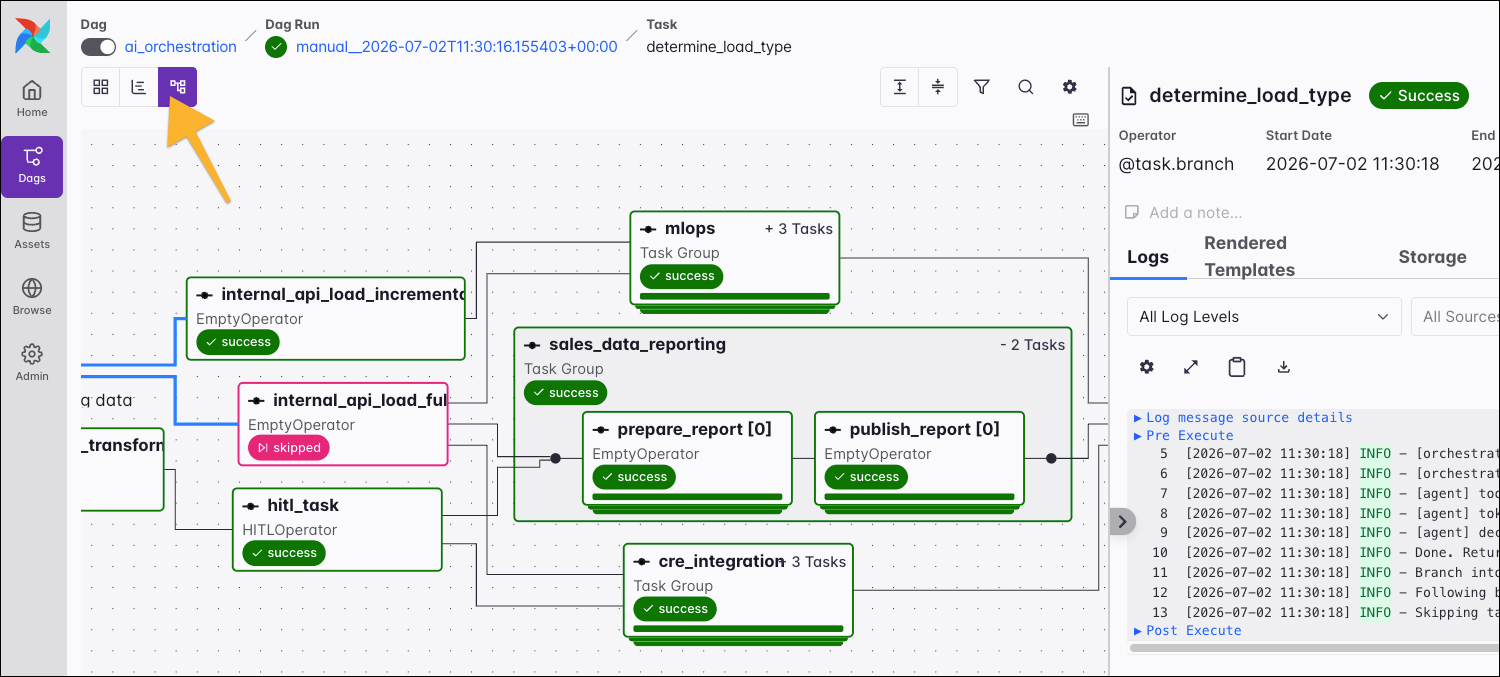Expand all task groups
The image size is (1500, 677).
pyautogui.click(x=900, y=87)
